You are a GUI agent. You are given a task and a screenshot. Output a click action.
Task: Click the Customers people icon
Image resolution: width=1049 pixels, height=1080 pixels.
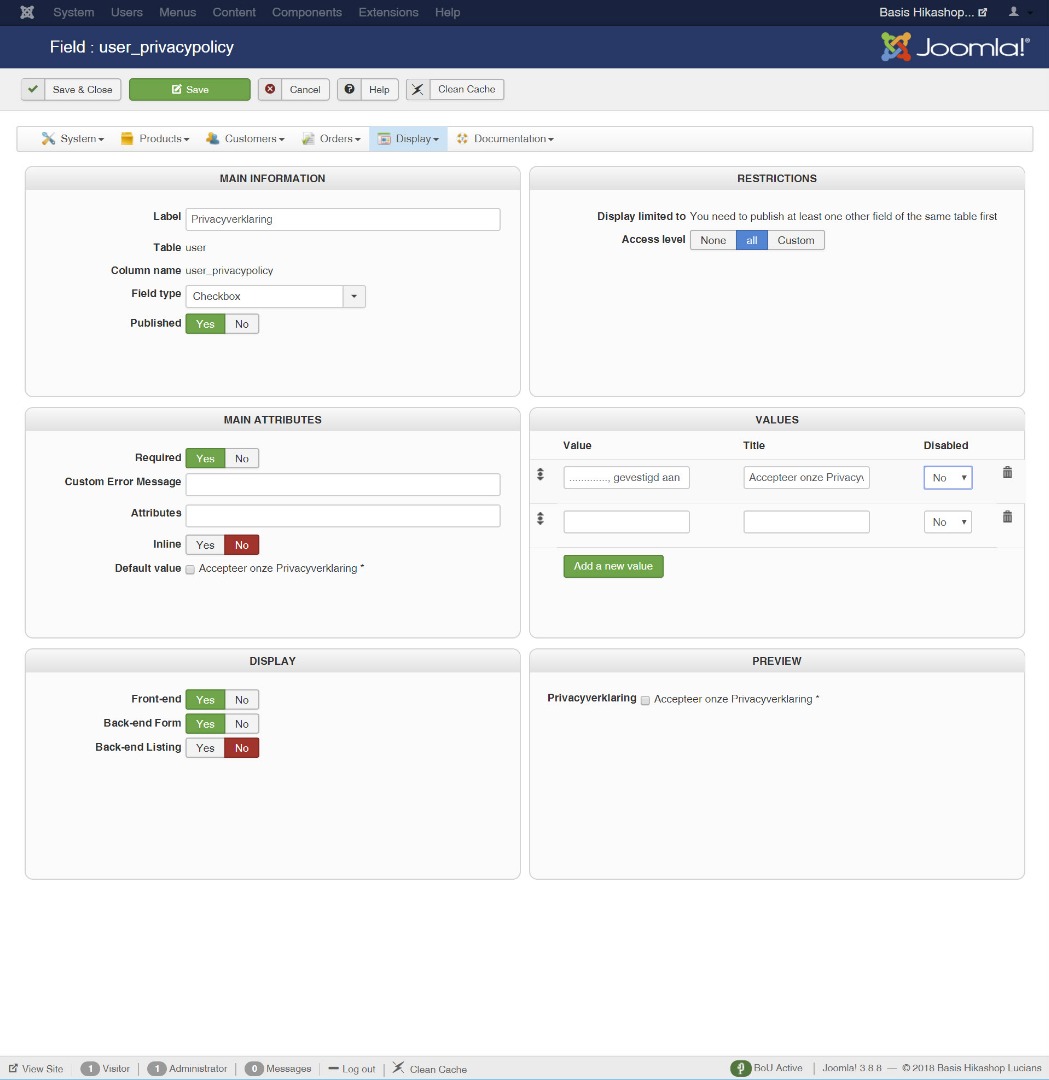tap(212, 138)
